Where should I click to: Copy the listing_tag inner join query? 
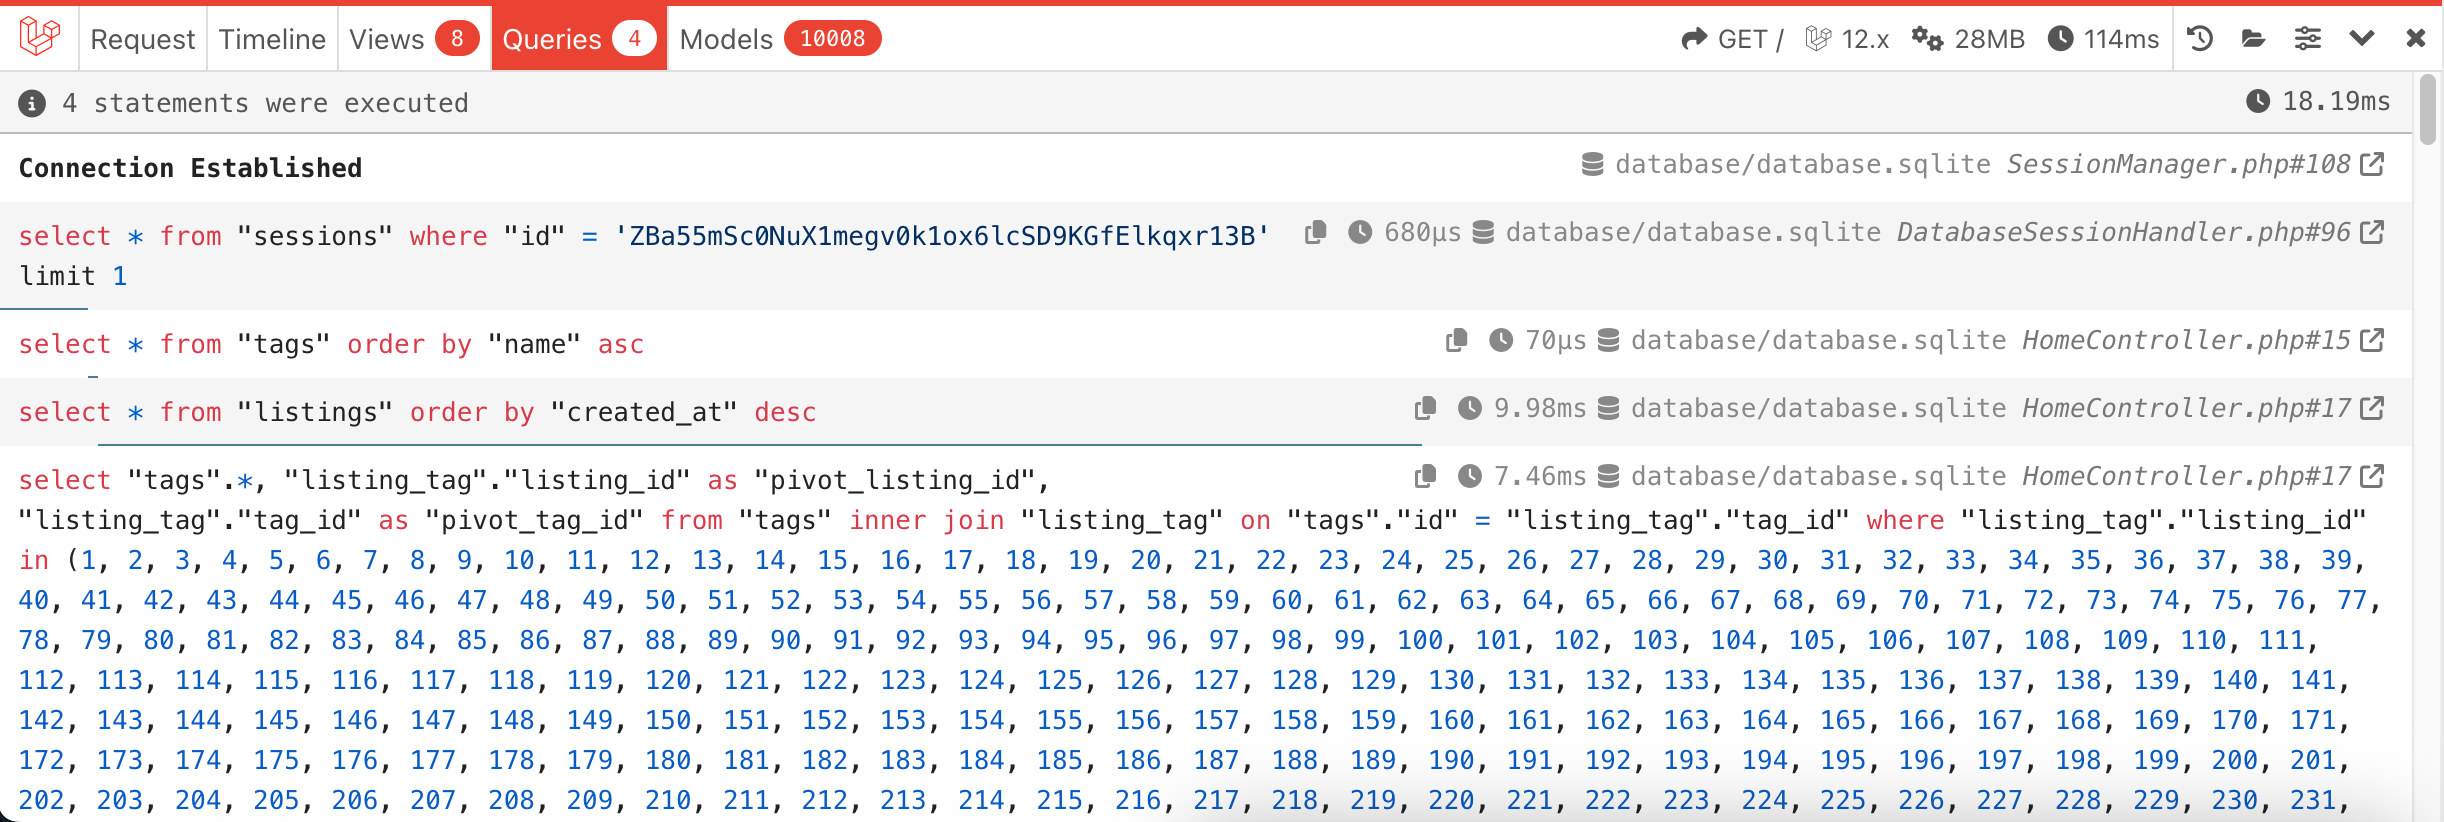pyautogui.click(x=1426, y=477)
